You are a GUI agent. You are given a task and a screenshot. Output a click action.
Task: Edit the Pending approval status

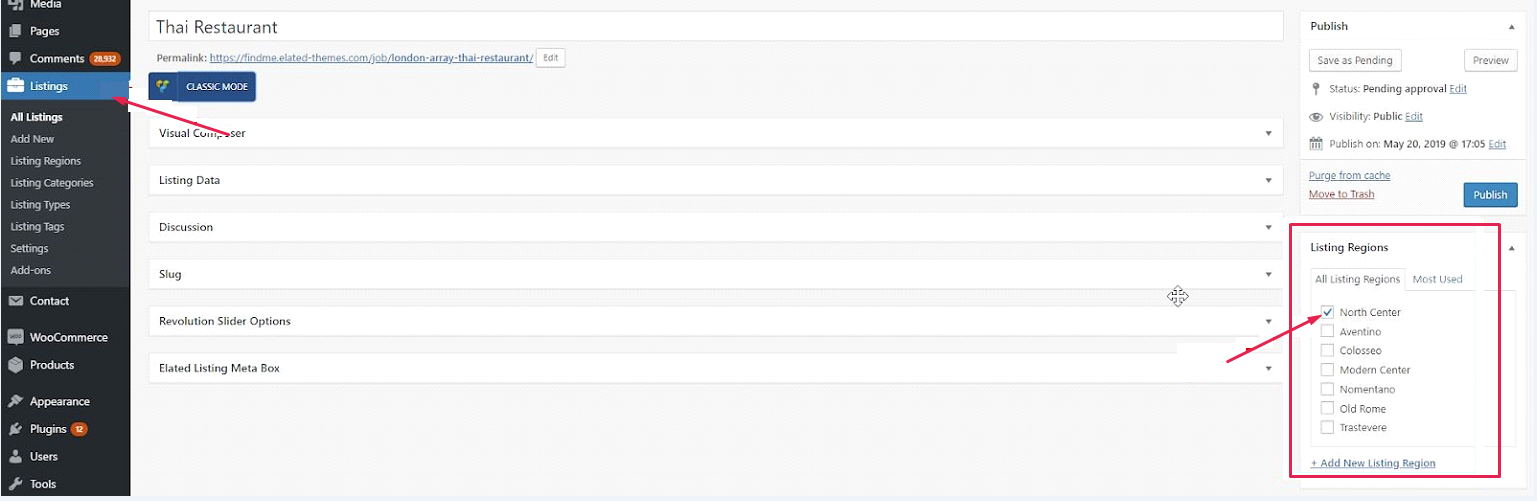click(x=1458, y=89)
